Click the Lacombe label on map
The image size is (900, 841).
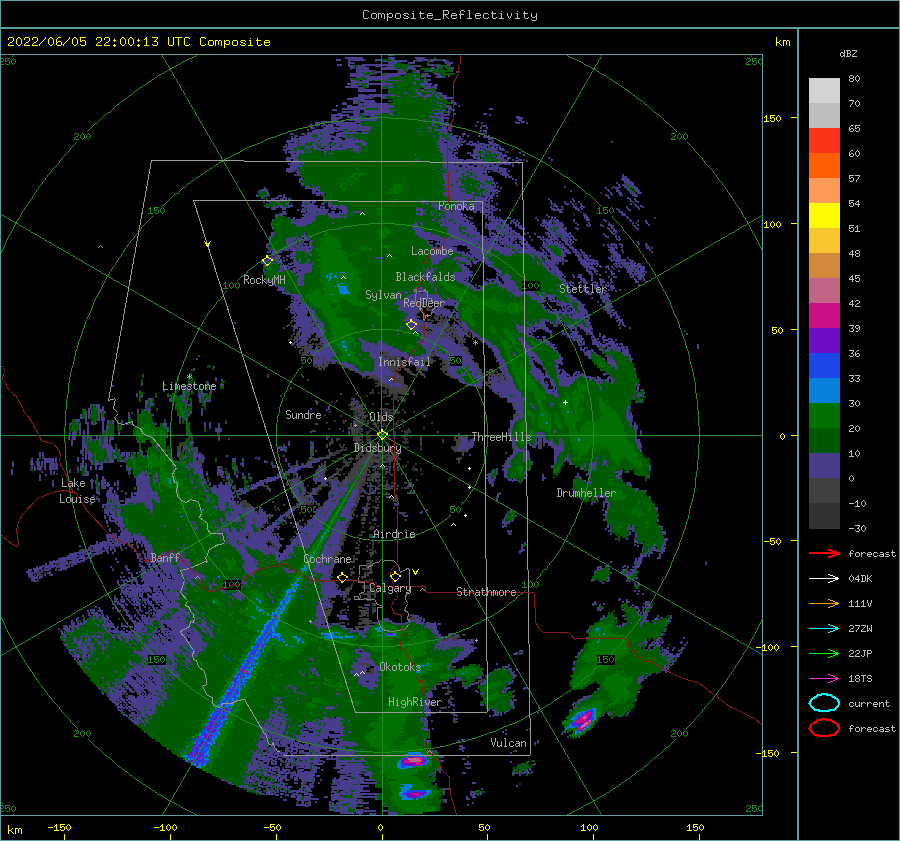pyautogui.click(x=432, y=251)
